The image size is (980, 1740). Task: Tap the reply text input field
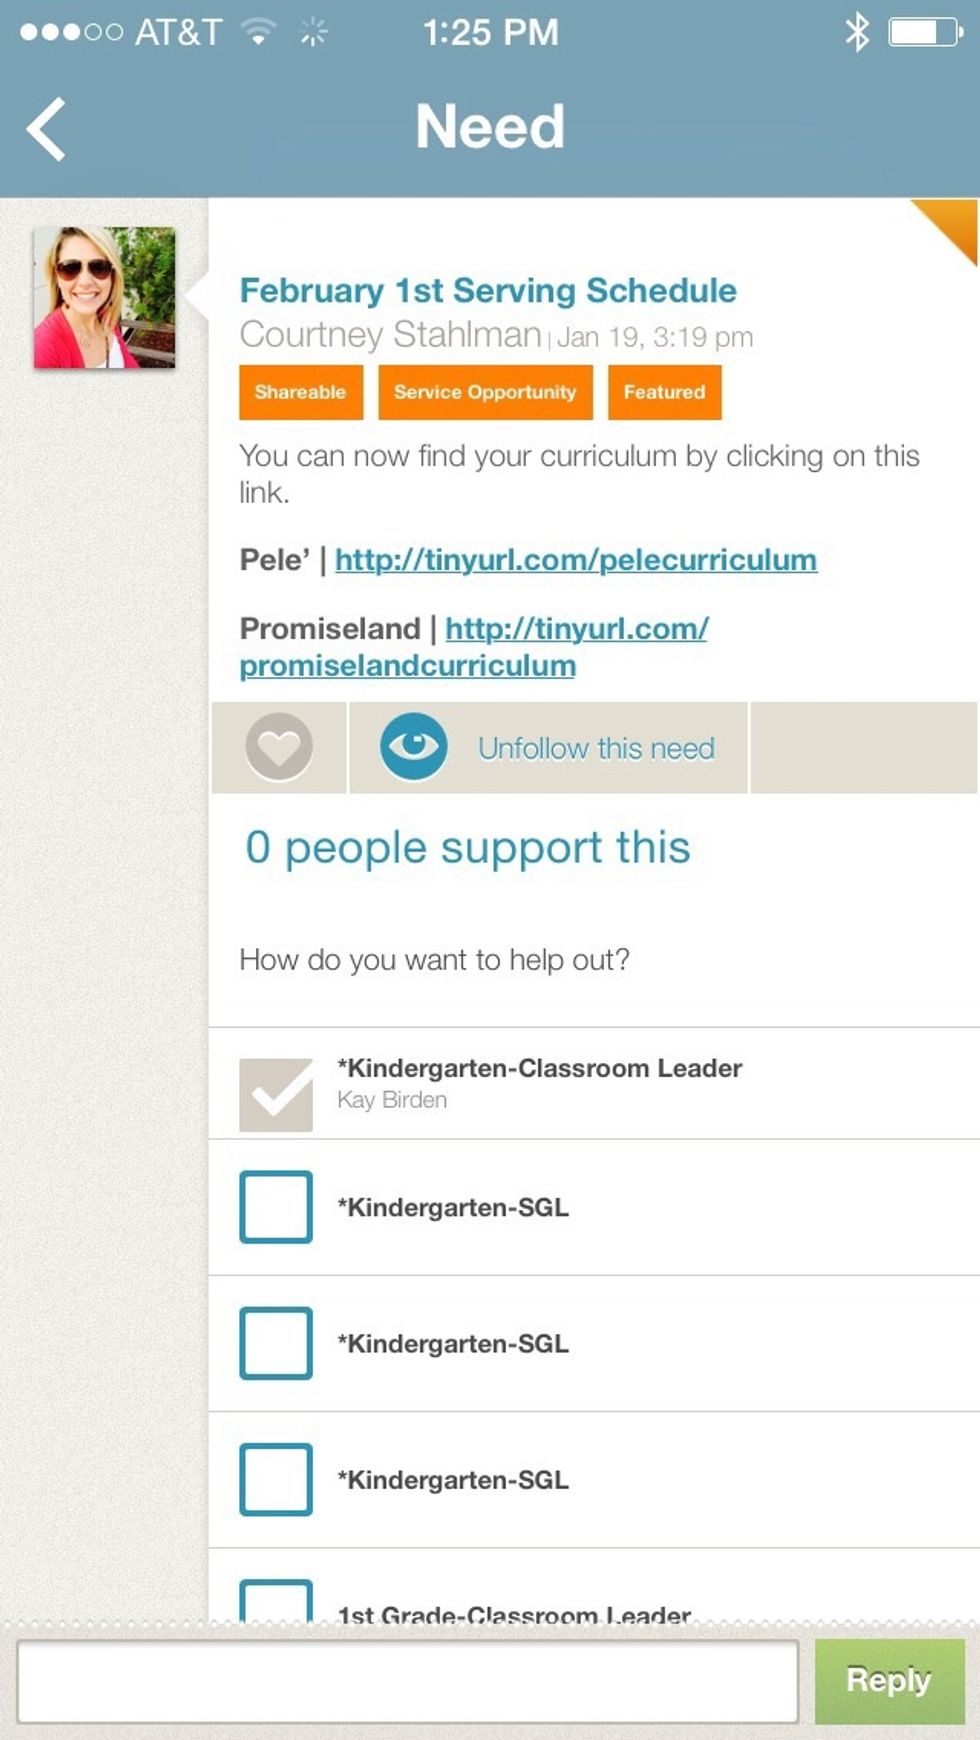pos(407,1680)
